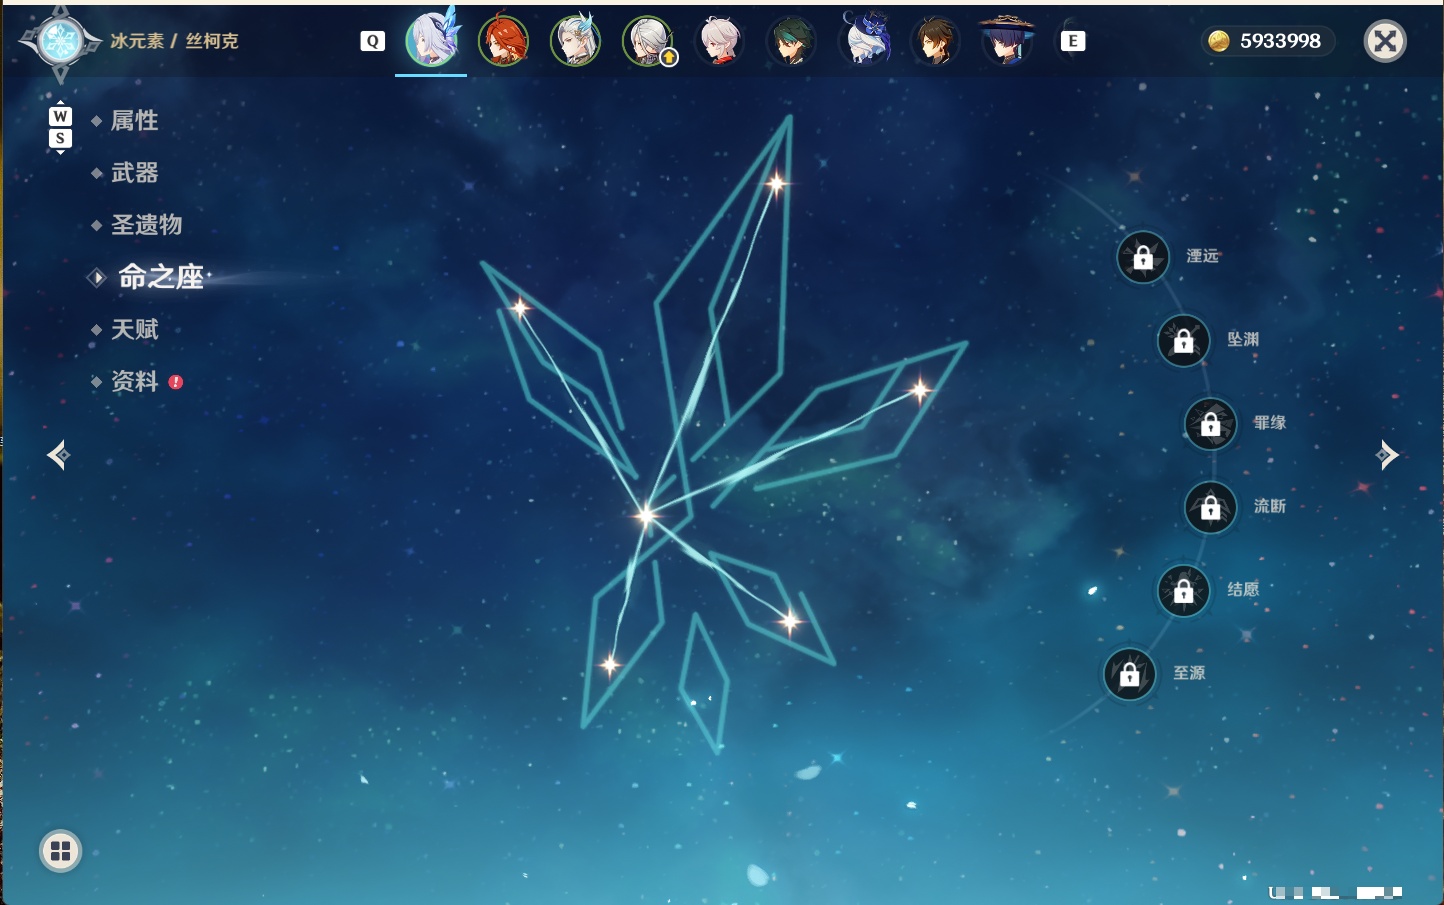1444x905 pixels.
Task: Switch to next character with right arrow
Action: click(1387, 455)
